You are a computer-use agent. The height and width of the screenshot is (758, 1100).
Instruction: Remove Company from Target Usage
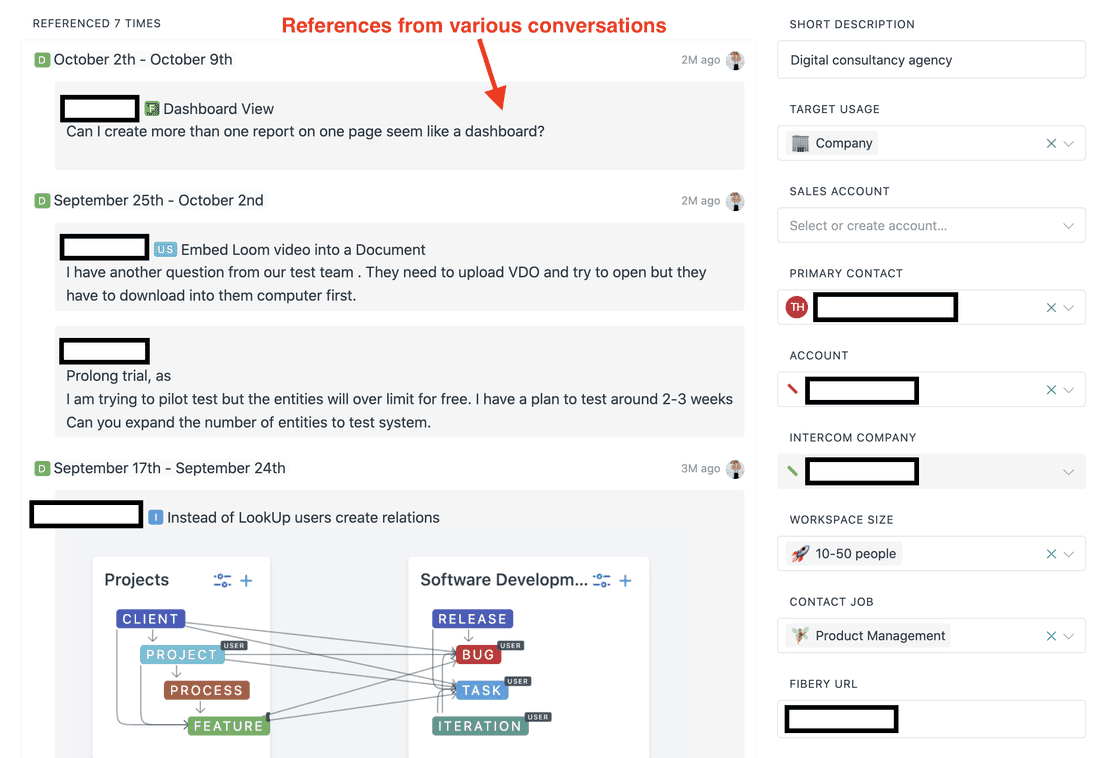pyautogui.click(x=1051, y=143)
